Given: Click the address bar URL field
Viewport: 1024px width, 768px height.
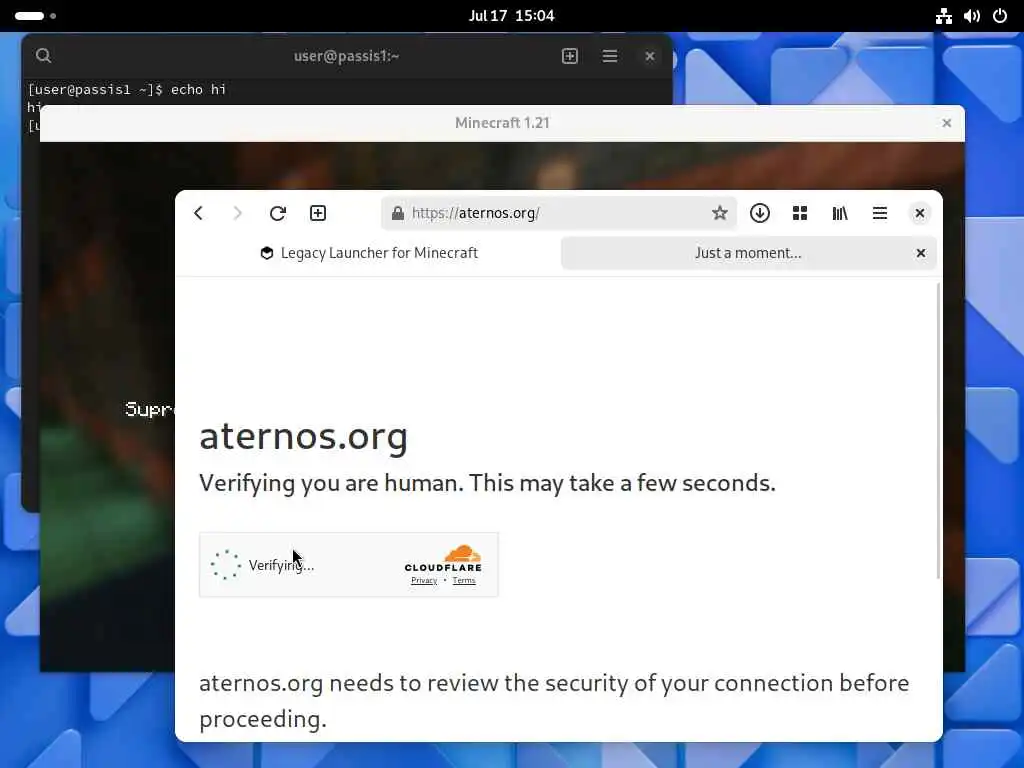Looking at the screenshot, I should click(x=558, y=213).
